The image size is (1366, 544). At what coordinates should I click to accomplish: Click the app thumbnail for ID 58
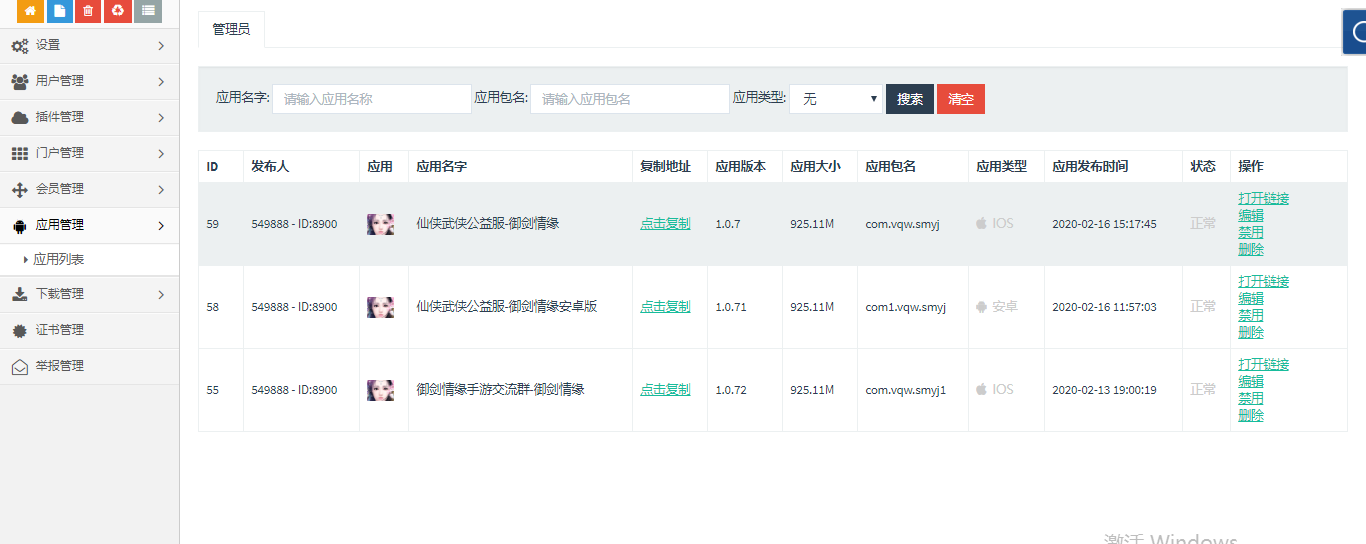coord(380,307)
